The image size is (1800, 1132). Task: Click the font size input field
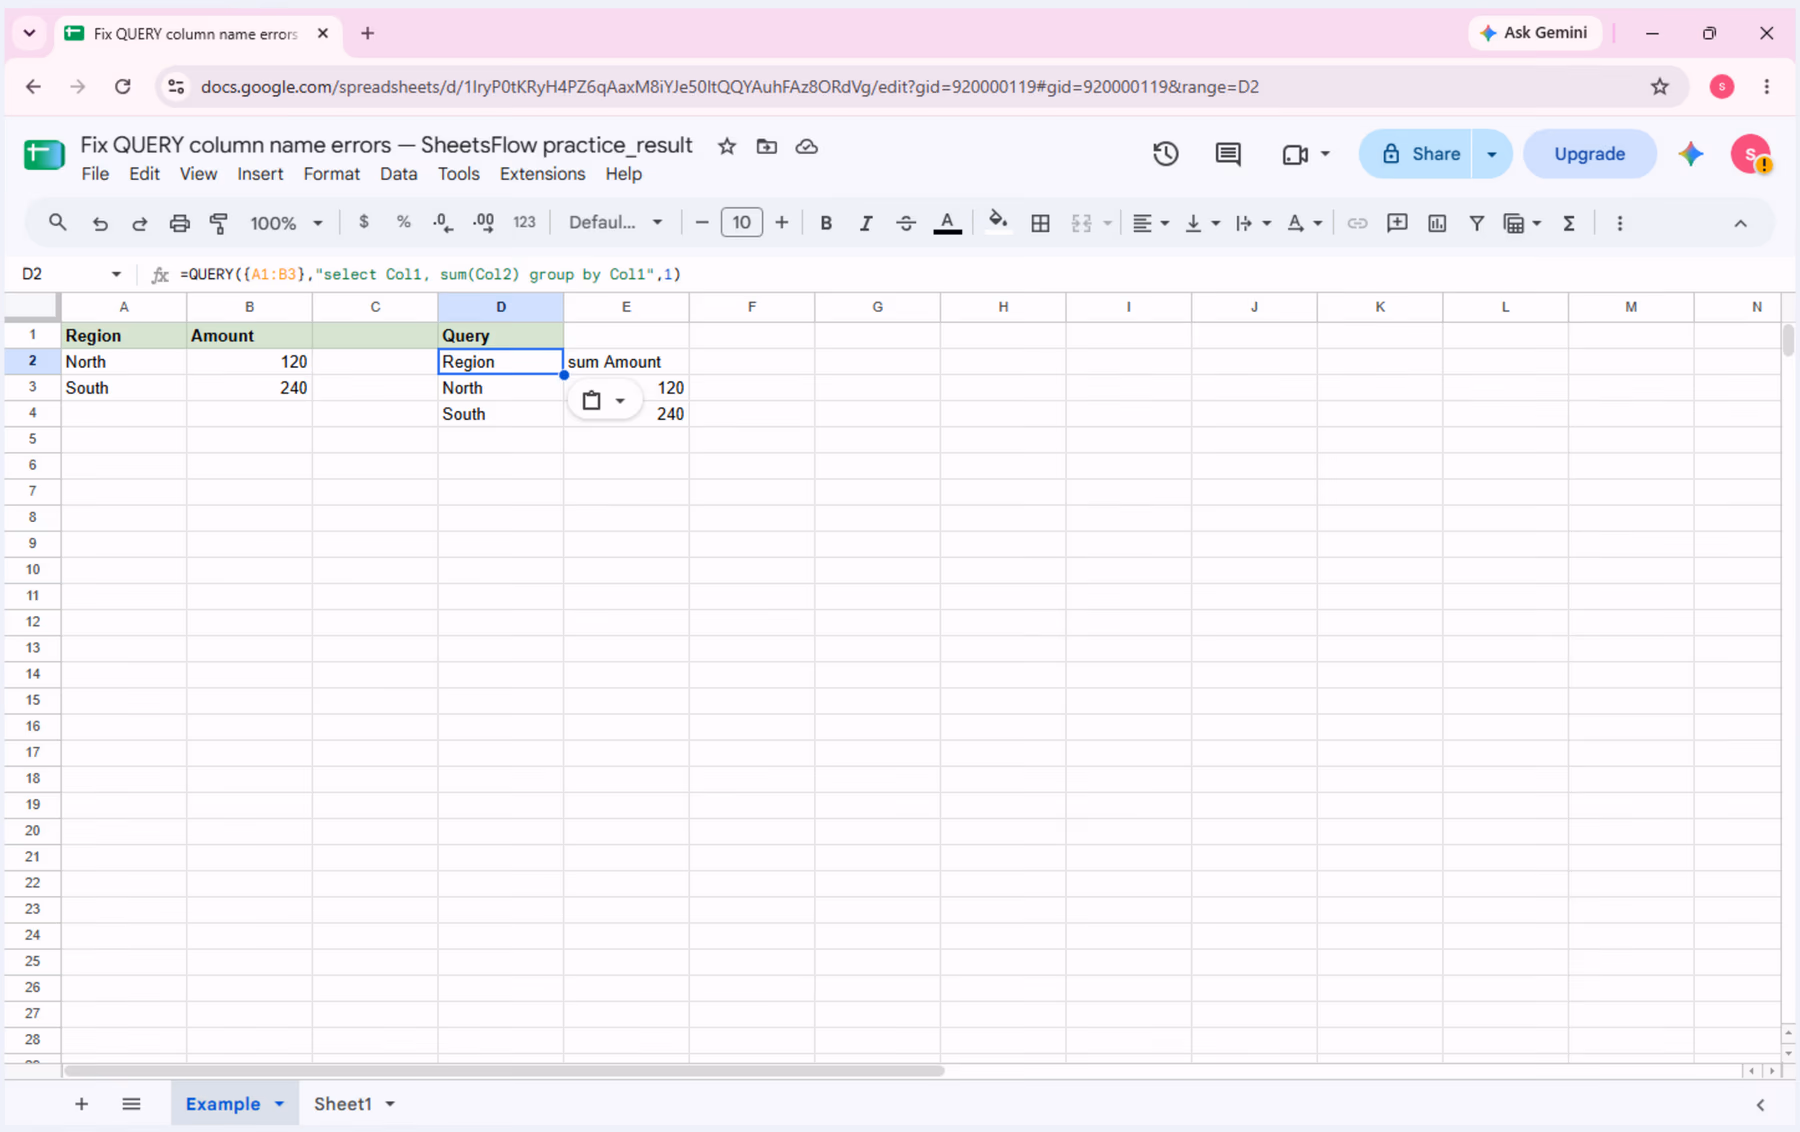coord(741,222)
